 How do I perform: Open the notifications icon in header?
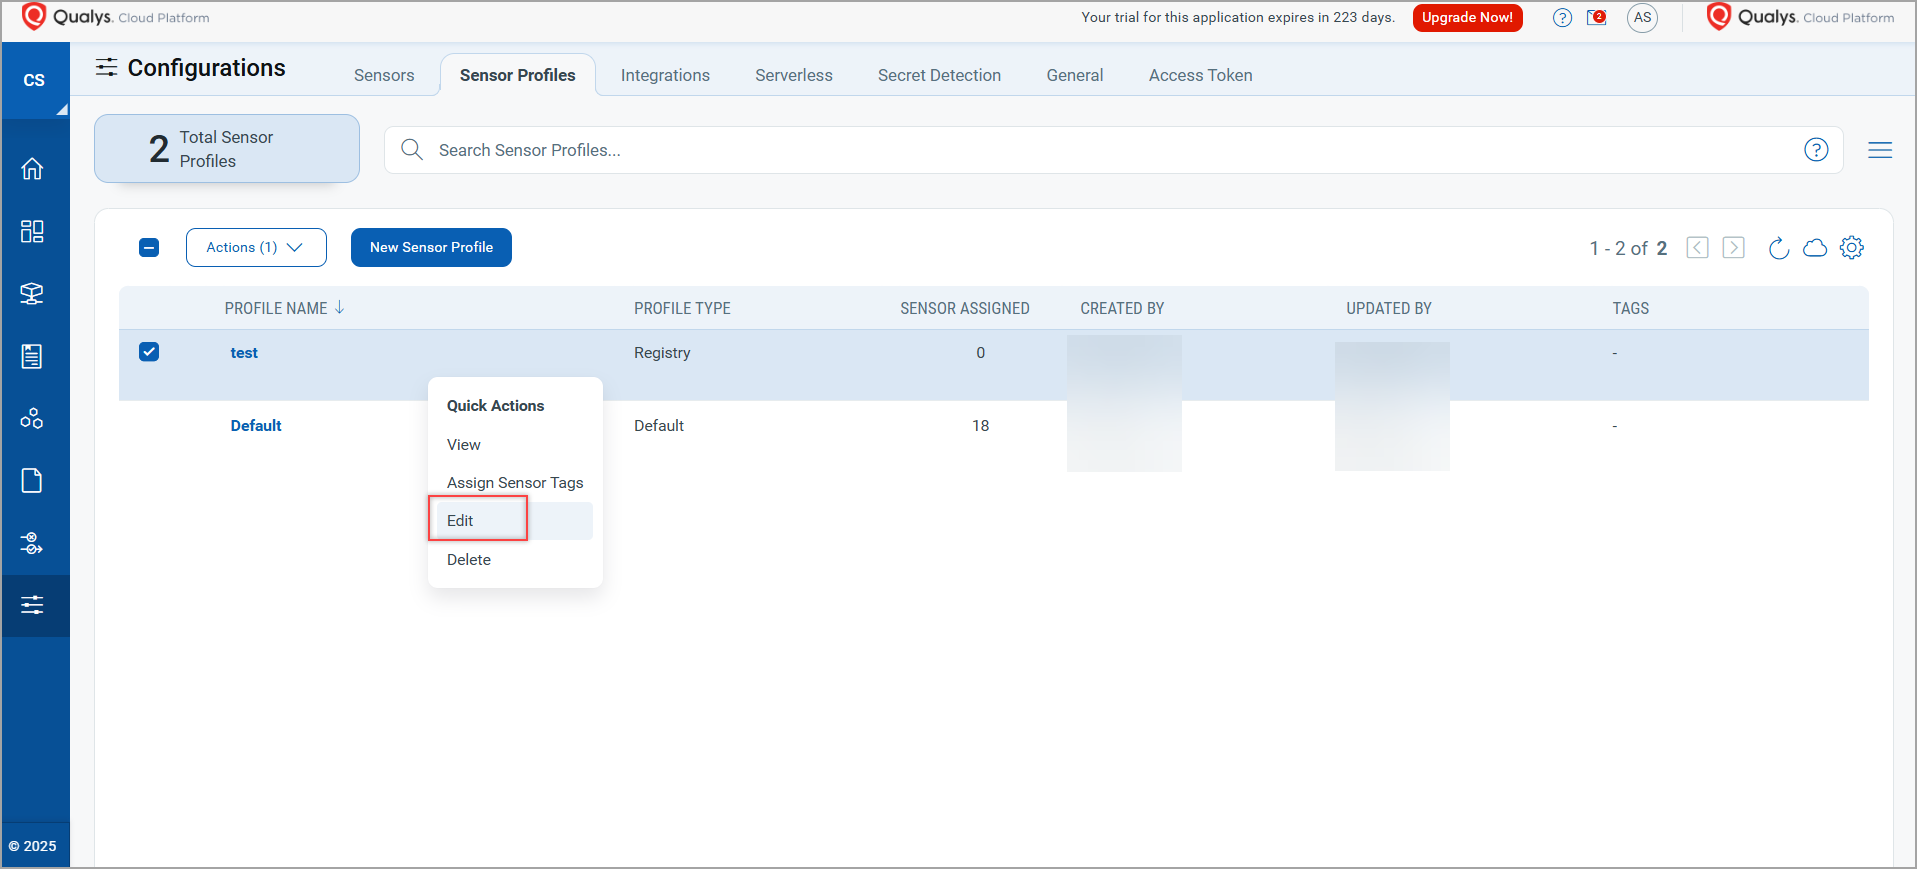pos(1596,18)
